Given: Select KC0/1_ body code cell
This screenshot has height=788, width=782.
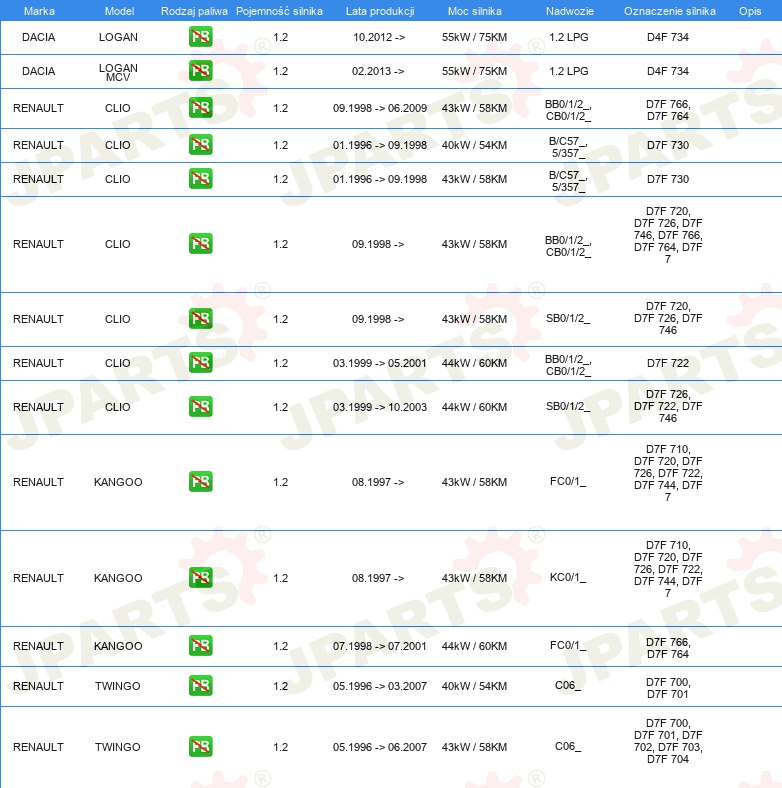Looking at the screenshot, I should pyautogui.click(x=568, y=577).
